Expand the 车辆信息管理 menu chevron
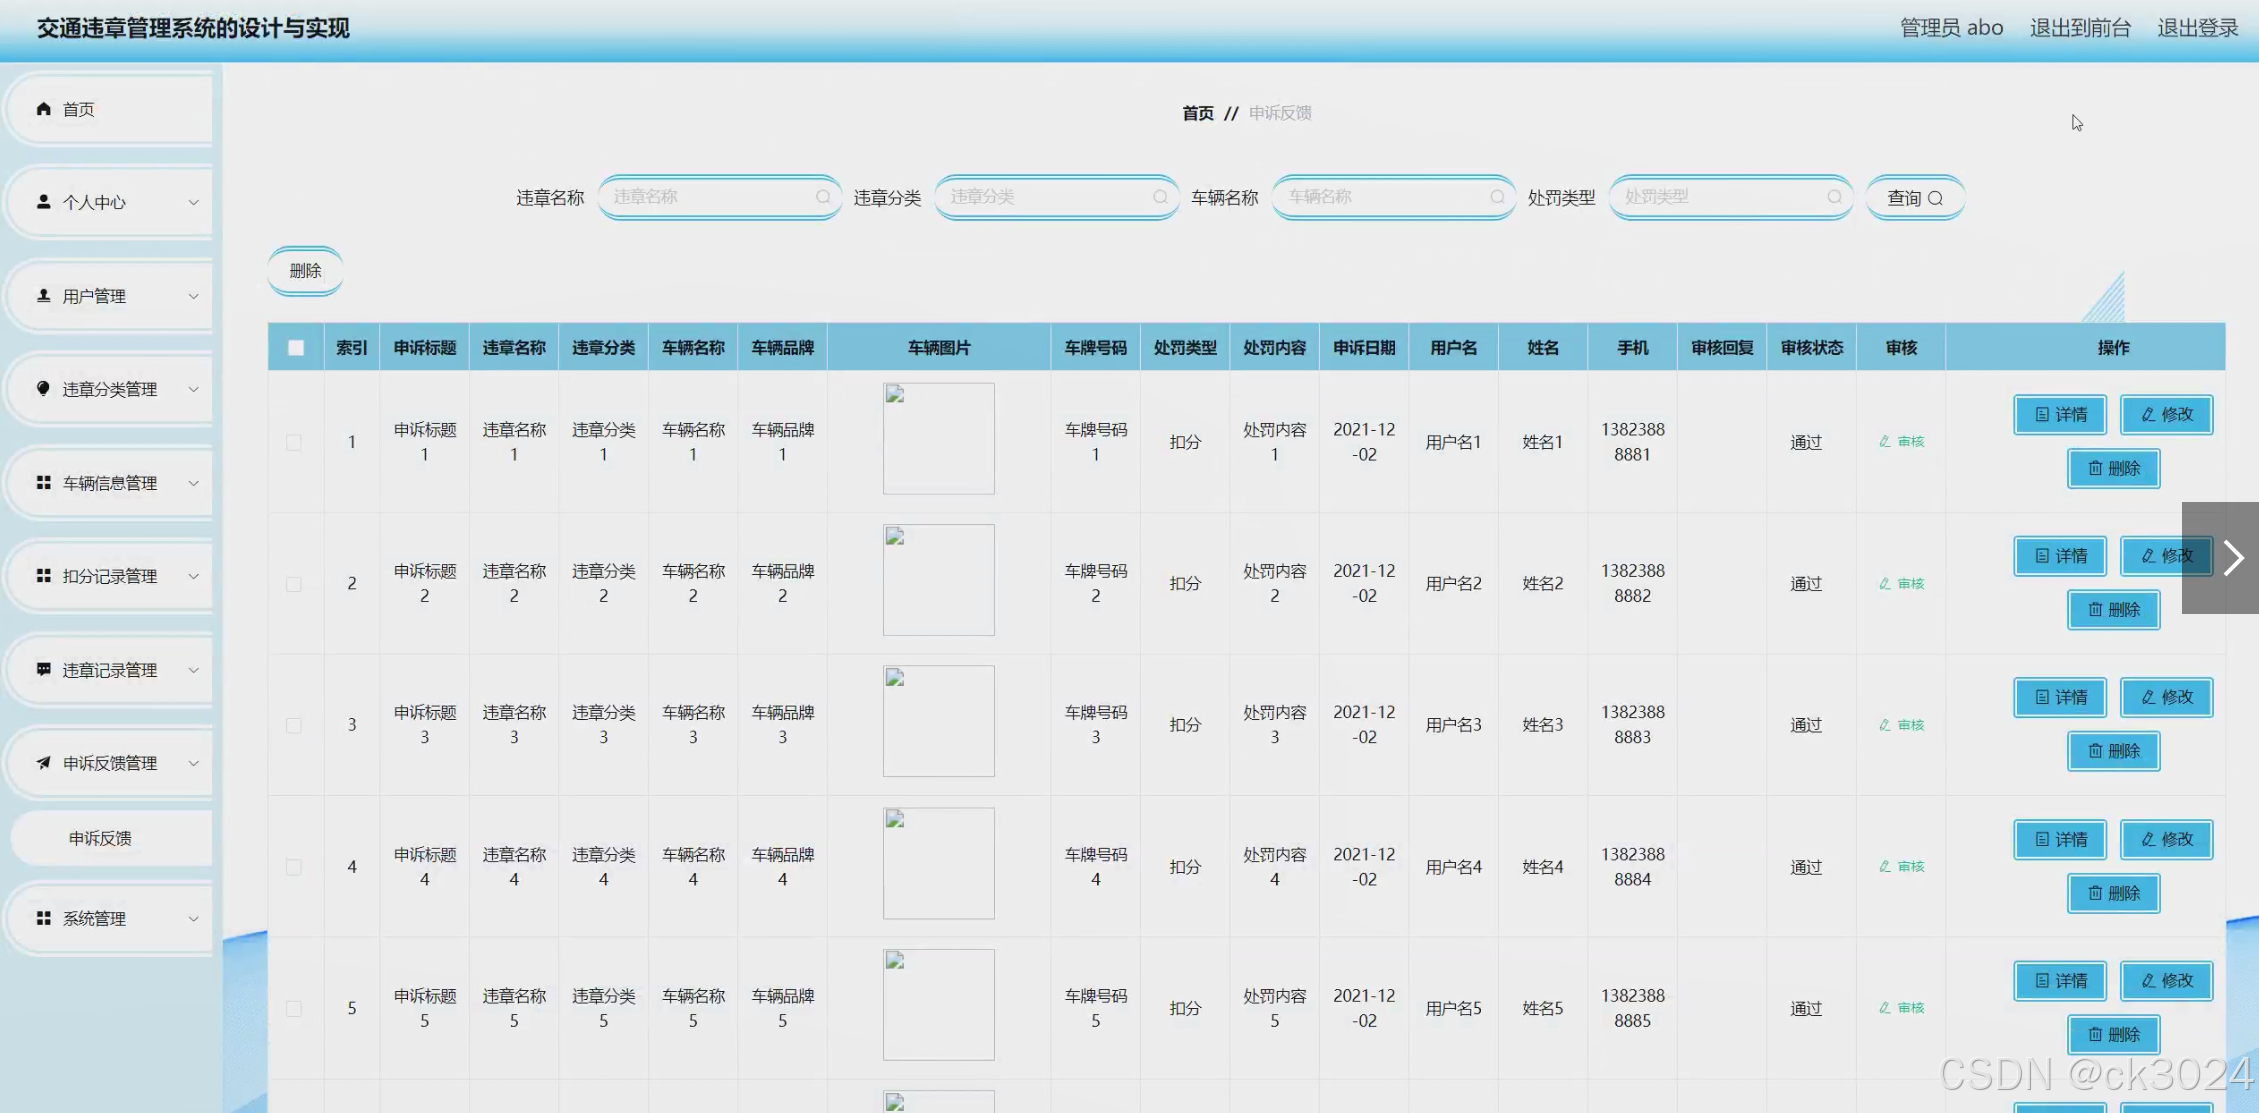 193,483
